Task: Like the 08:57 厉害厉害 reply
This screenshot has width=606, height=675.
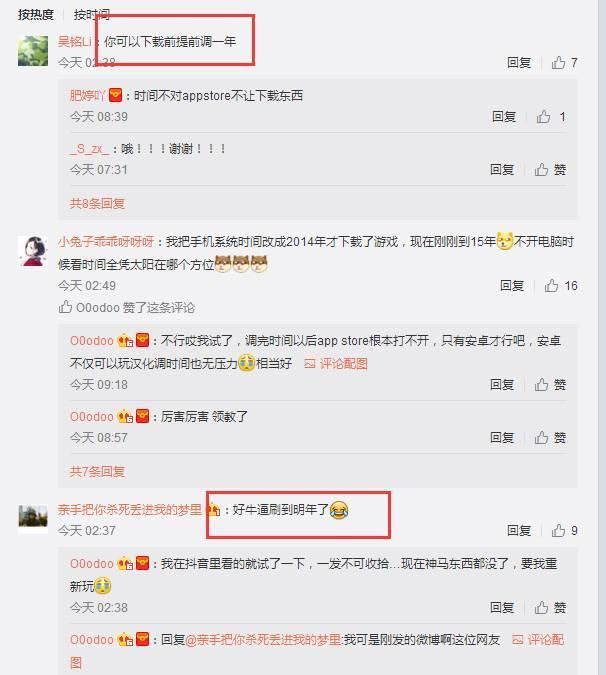Action: [x=550, y=438]
